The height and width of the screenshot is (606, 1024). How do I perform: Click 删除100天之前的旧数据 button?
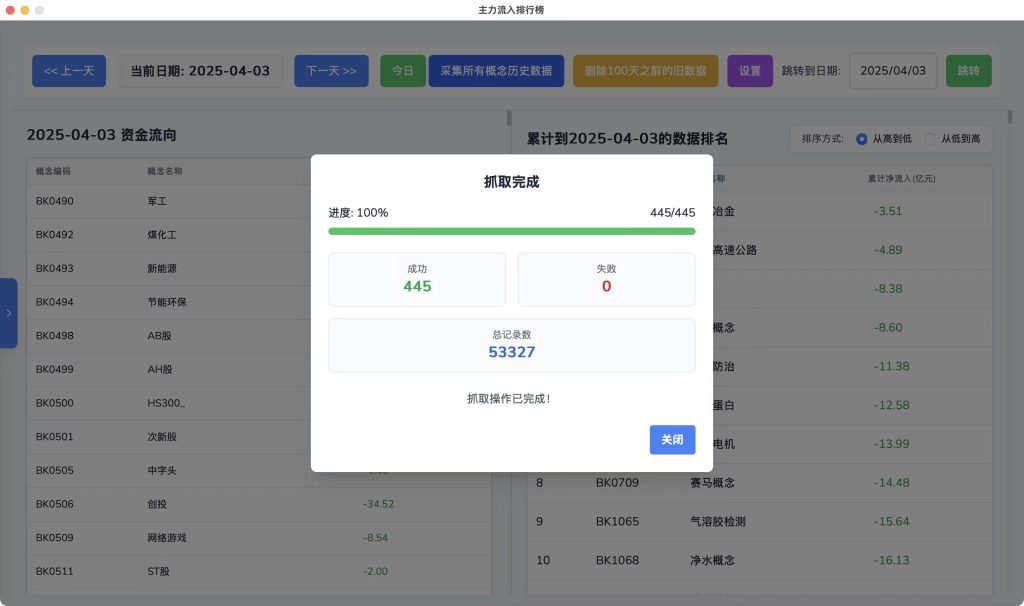[645, 71]
